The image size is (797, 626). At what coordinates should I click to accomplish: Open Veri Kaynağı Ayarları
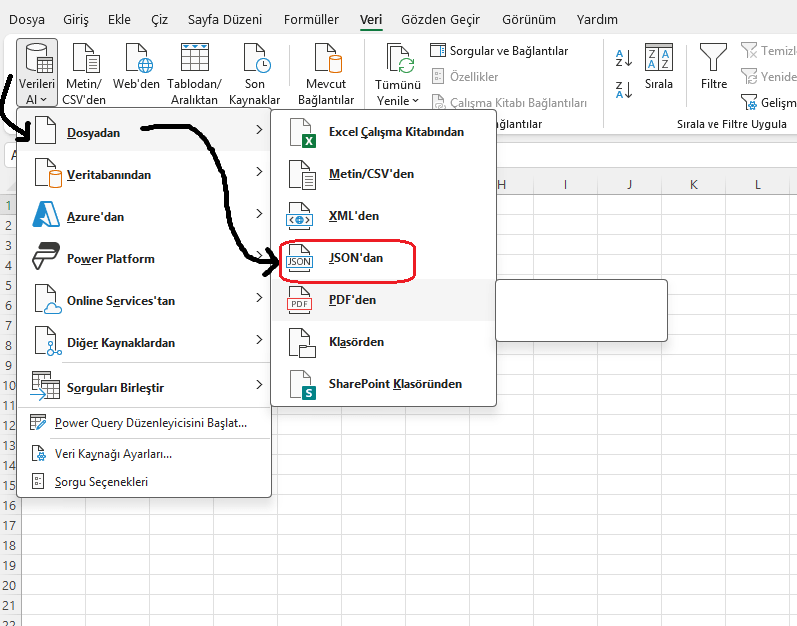point(144,453)
